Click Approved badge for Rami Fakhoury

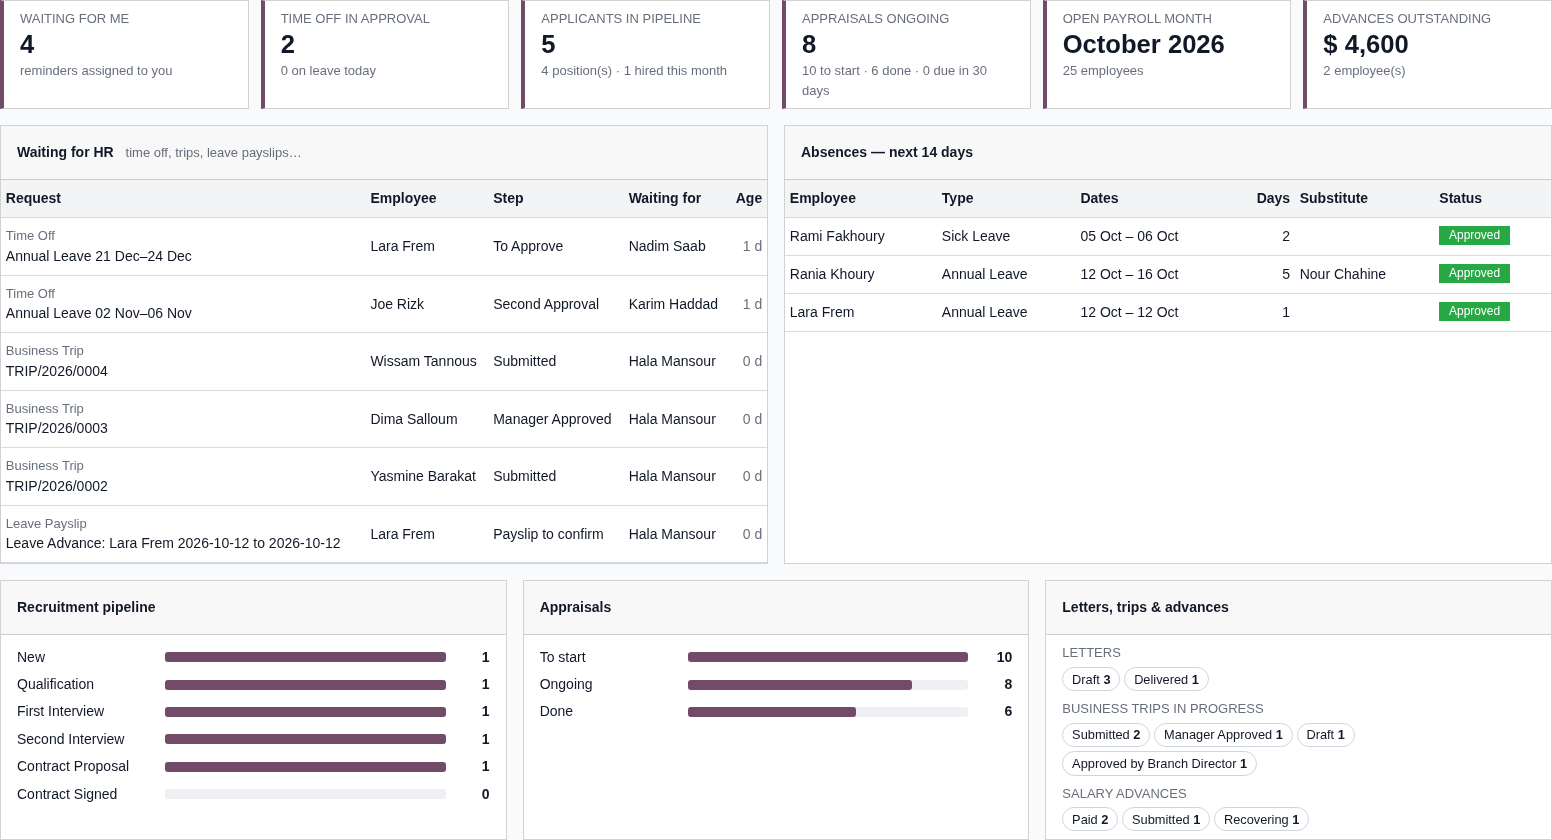[x=1474, y=235]
